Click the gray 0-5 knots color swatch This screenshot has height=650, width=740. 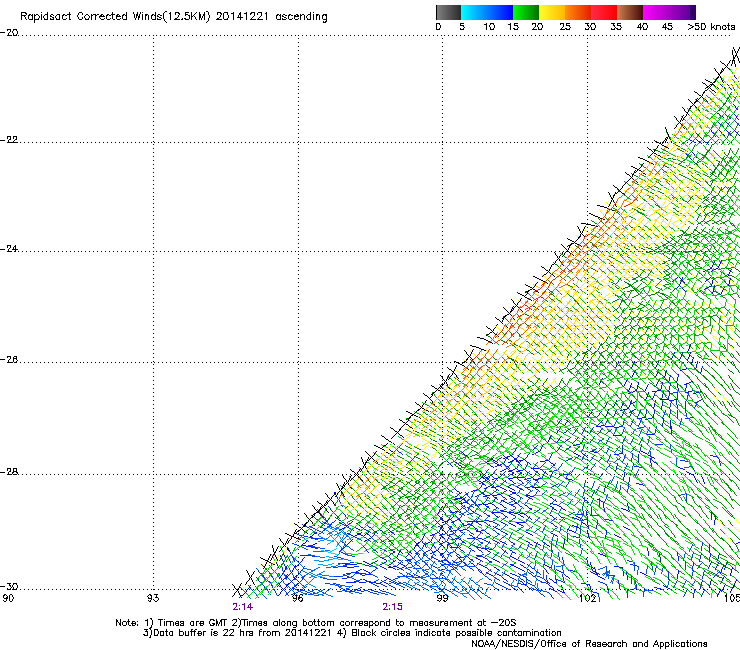448,12
